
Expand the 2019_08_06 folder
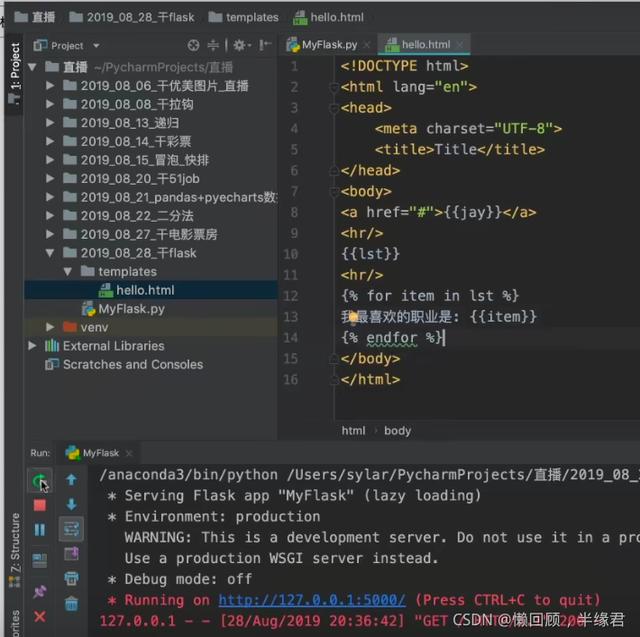(50, 86)
